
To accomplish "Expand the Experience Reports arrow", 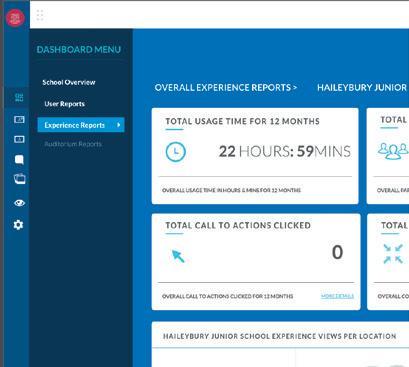I will [119, 125].
